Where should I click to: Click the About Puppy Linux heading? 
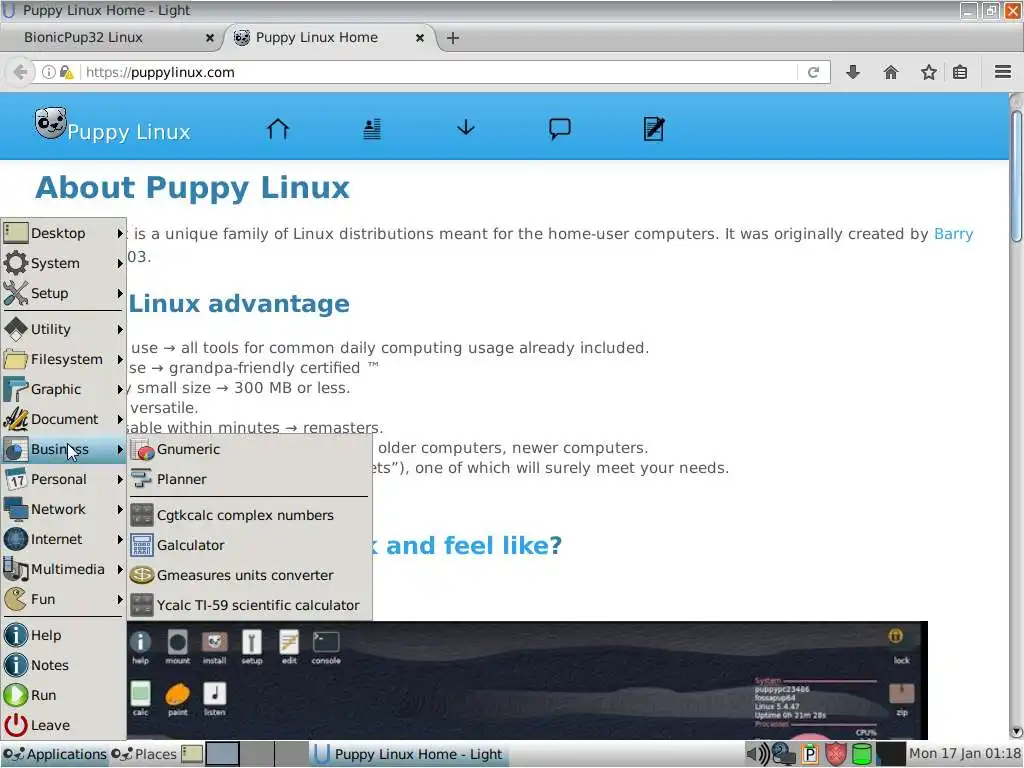tap(193, 188)
